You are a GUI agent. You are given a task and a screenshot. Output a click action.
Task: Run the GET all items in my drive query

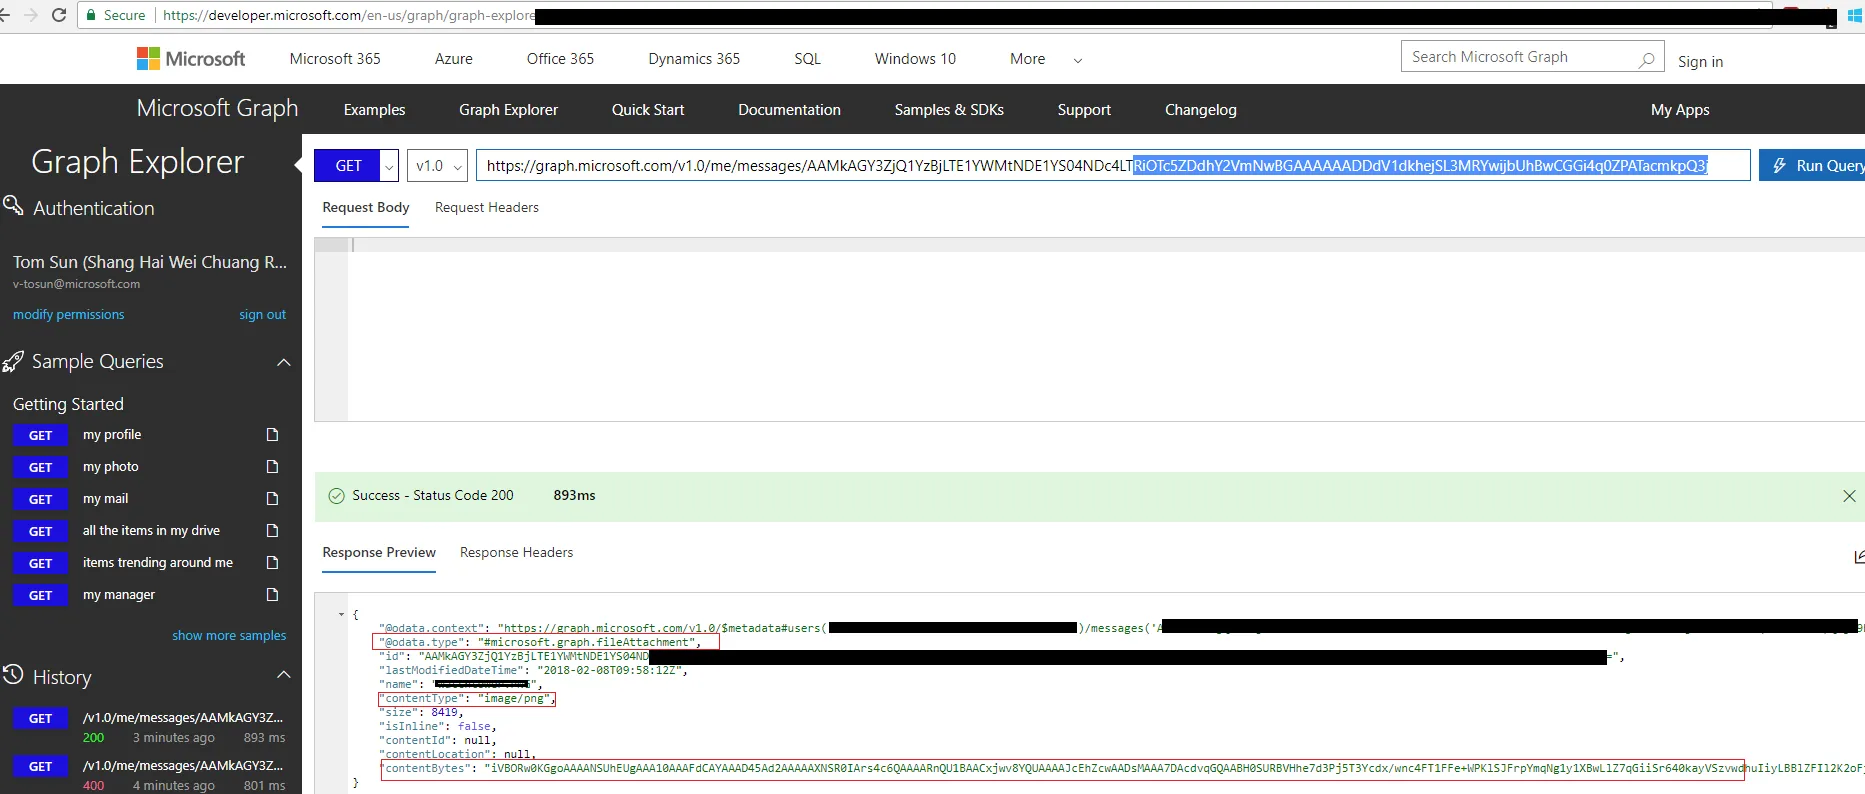pos(41,531)
